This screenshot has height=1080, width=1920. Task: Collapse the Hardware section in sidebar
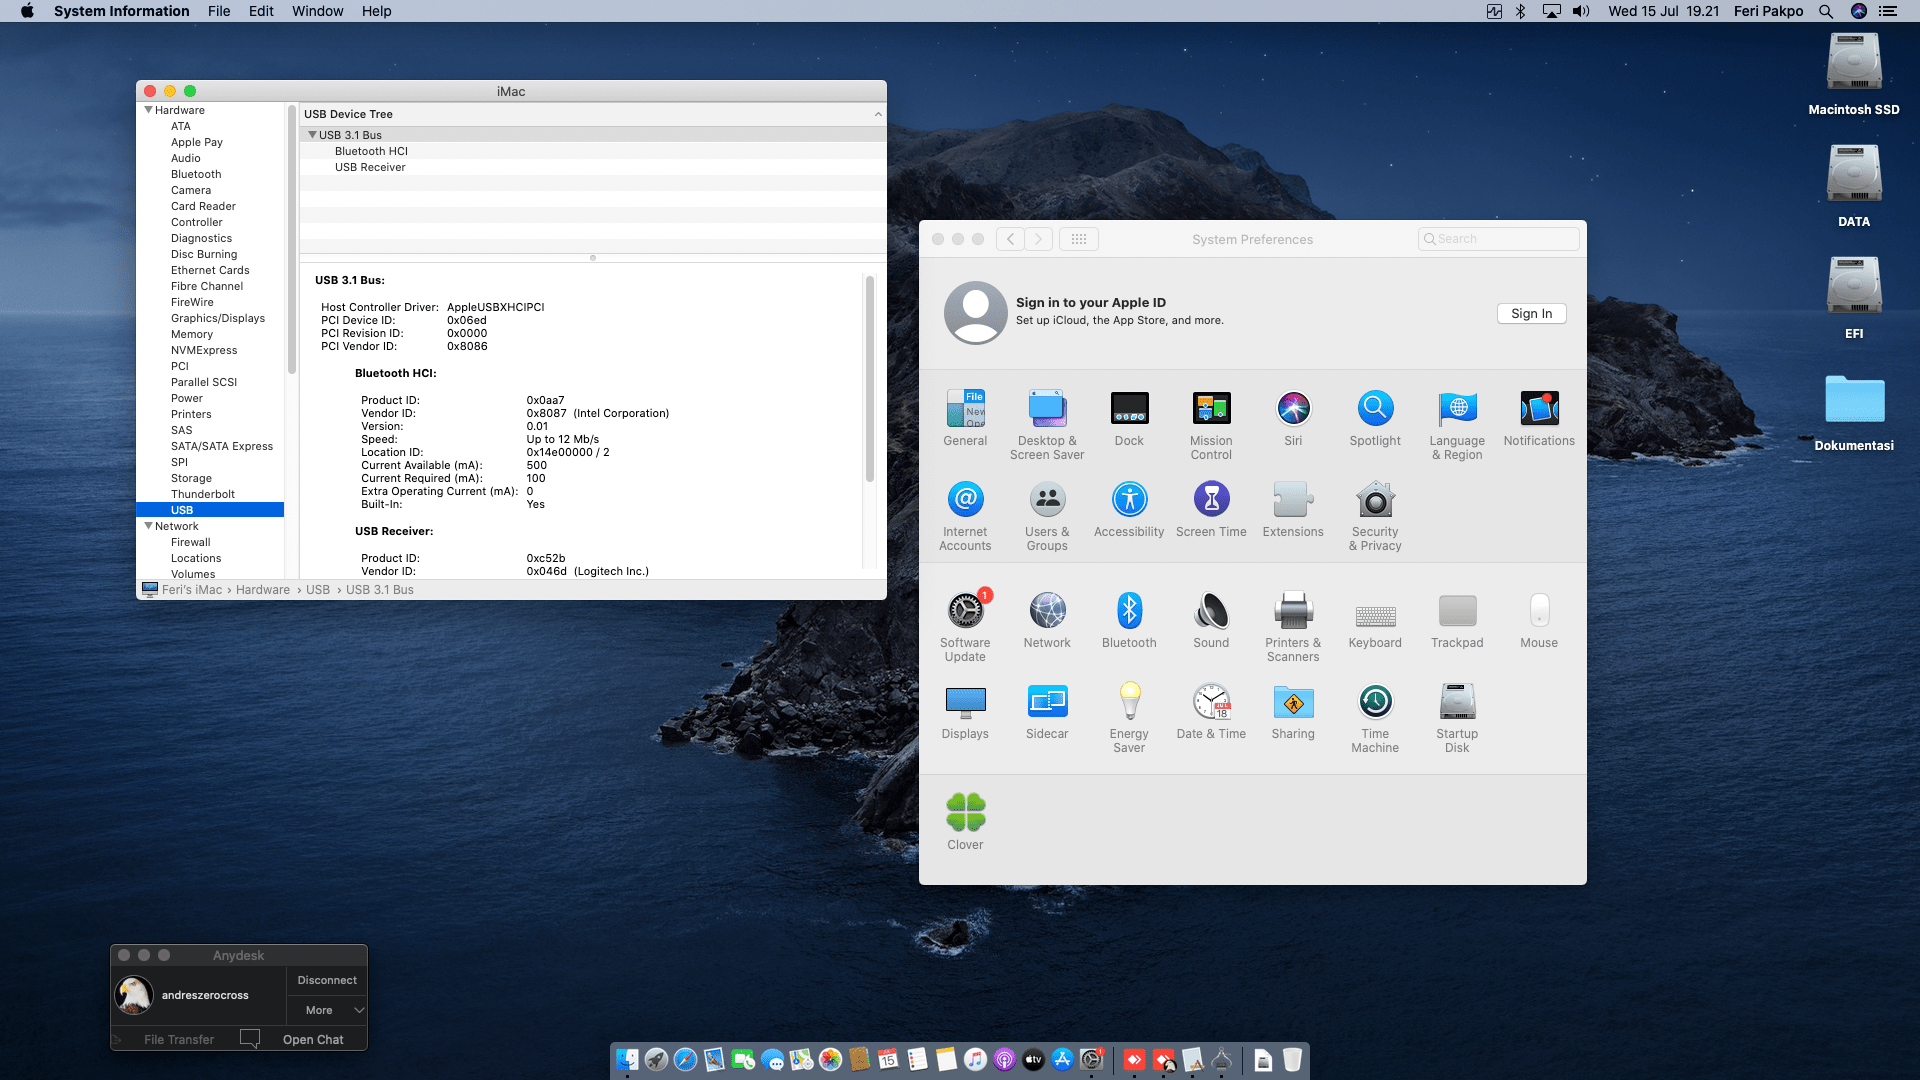pos(148,110)
